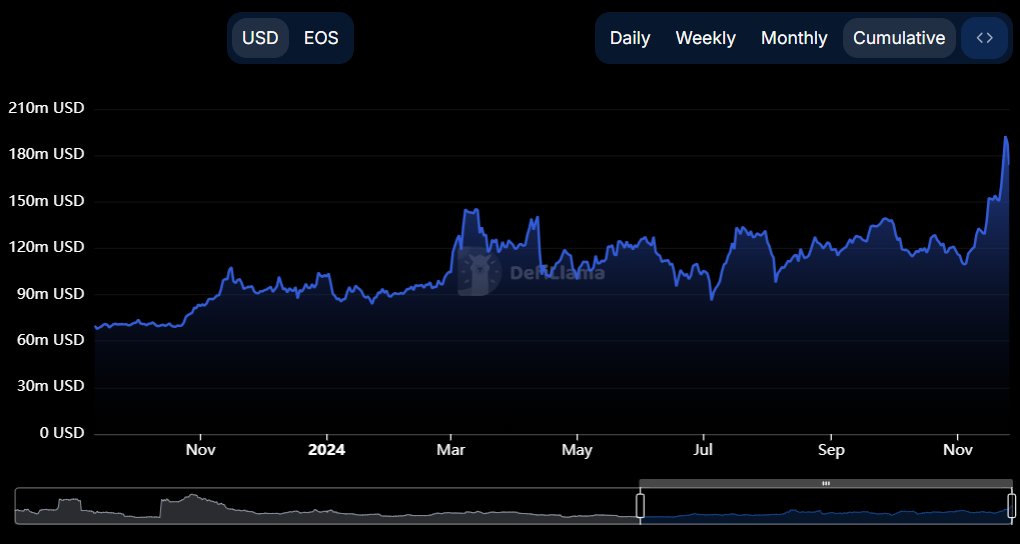1020x544 pixels.
Task: Click the range selector's top drag bar
Action: pyautogui.click(x=826, y=483)
